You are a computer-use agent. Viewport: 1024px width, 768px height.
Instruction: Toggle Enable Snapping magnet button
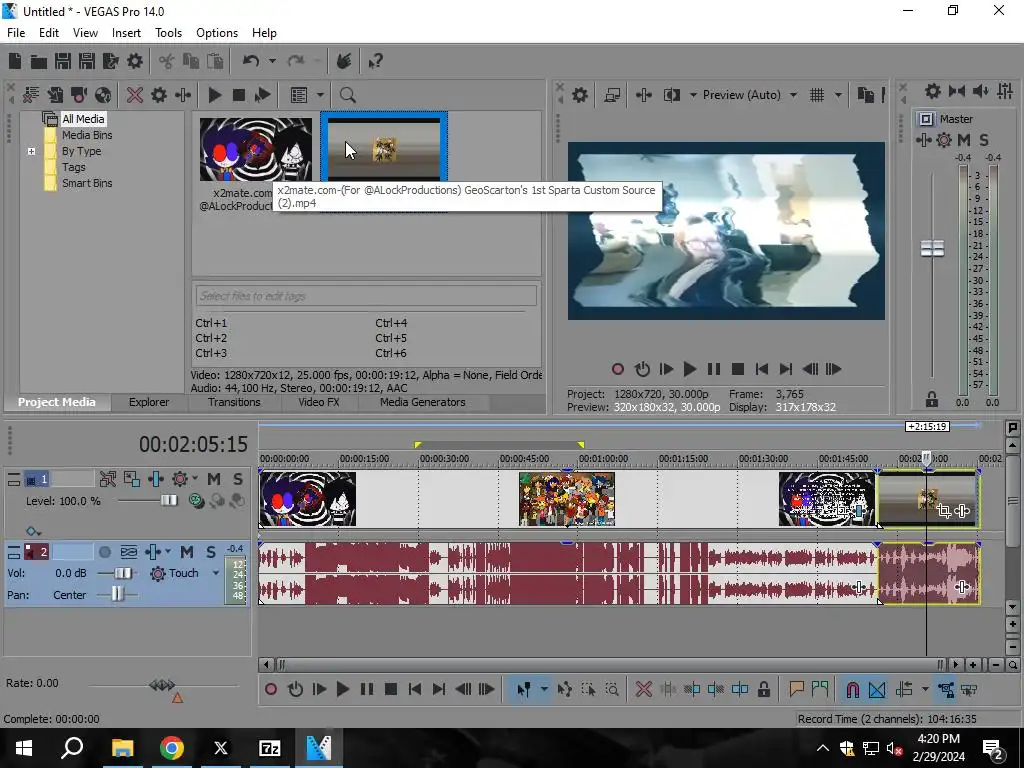[x=852, y=690]
